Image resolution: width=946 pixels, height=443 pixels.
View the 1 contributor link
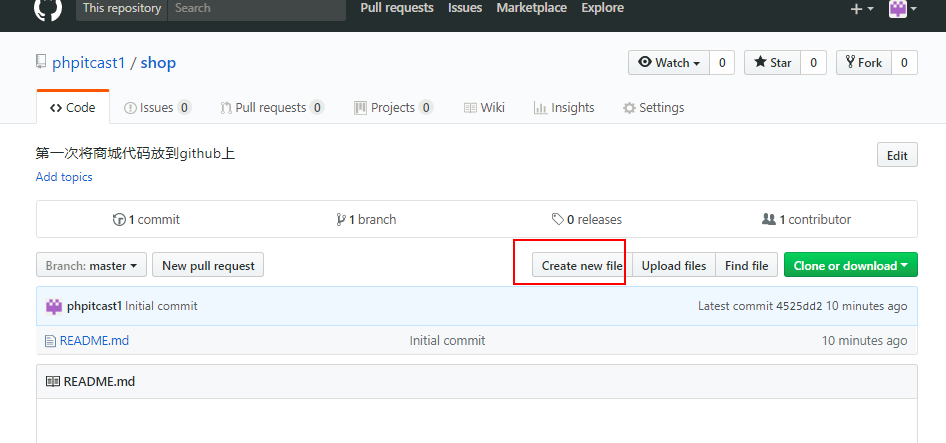[x=806, y=219]
